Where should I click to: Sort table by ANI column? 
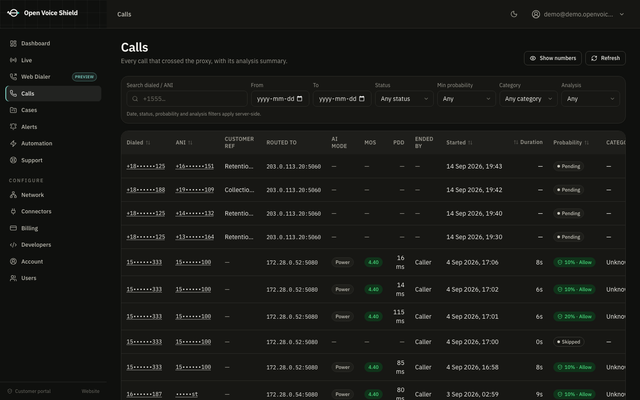click(184, 142)
